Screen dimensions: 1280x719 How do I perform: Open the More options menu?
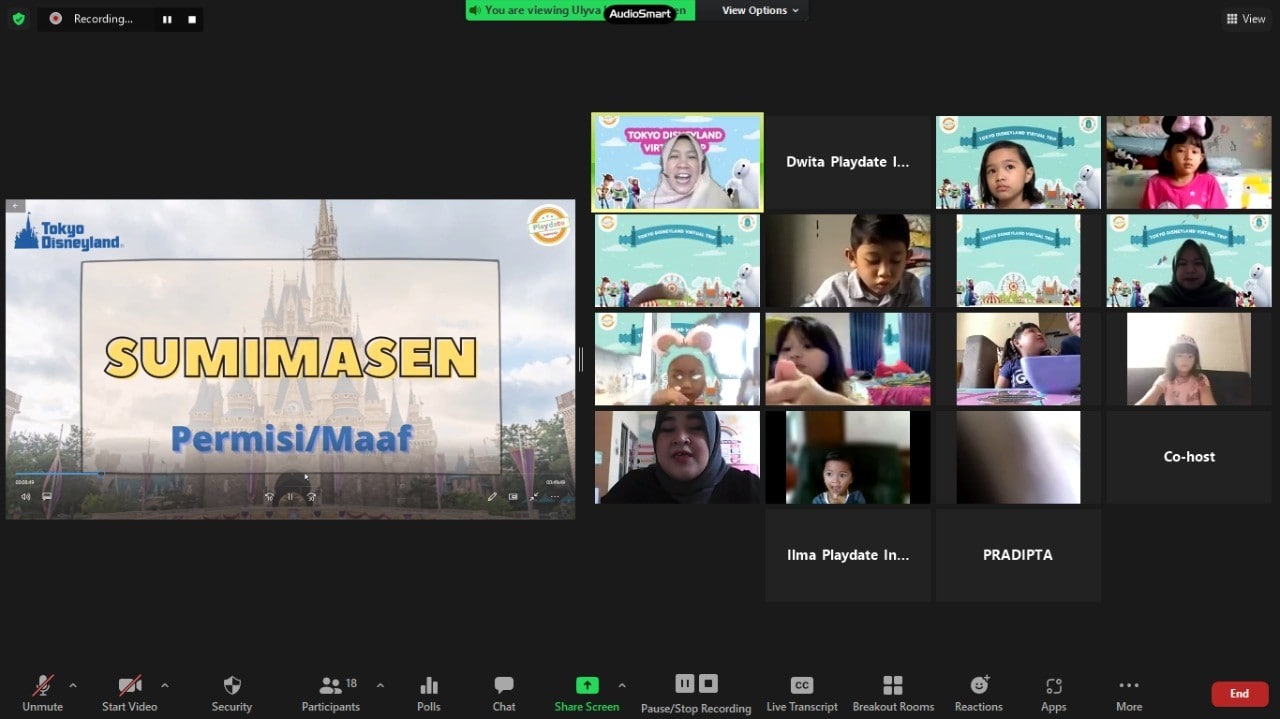pos(1129,692)
